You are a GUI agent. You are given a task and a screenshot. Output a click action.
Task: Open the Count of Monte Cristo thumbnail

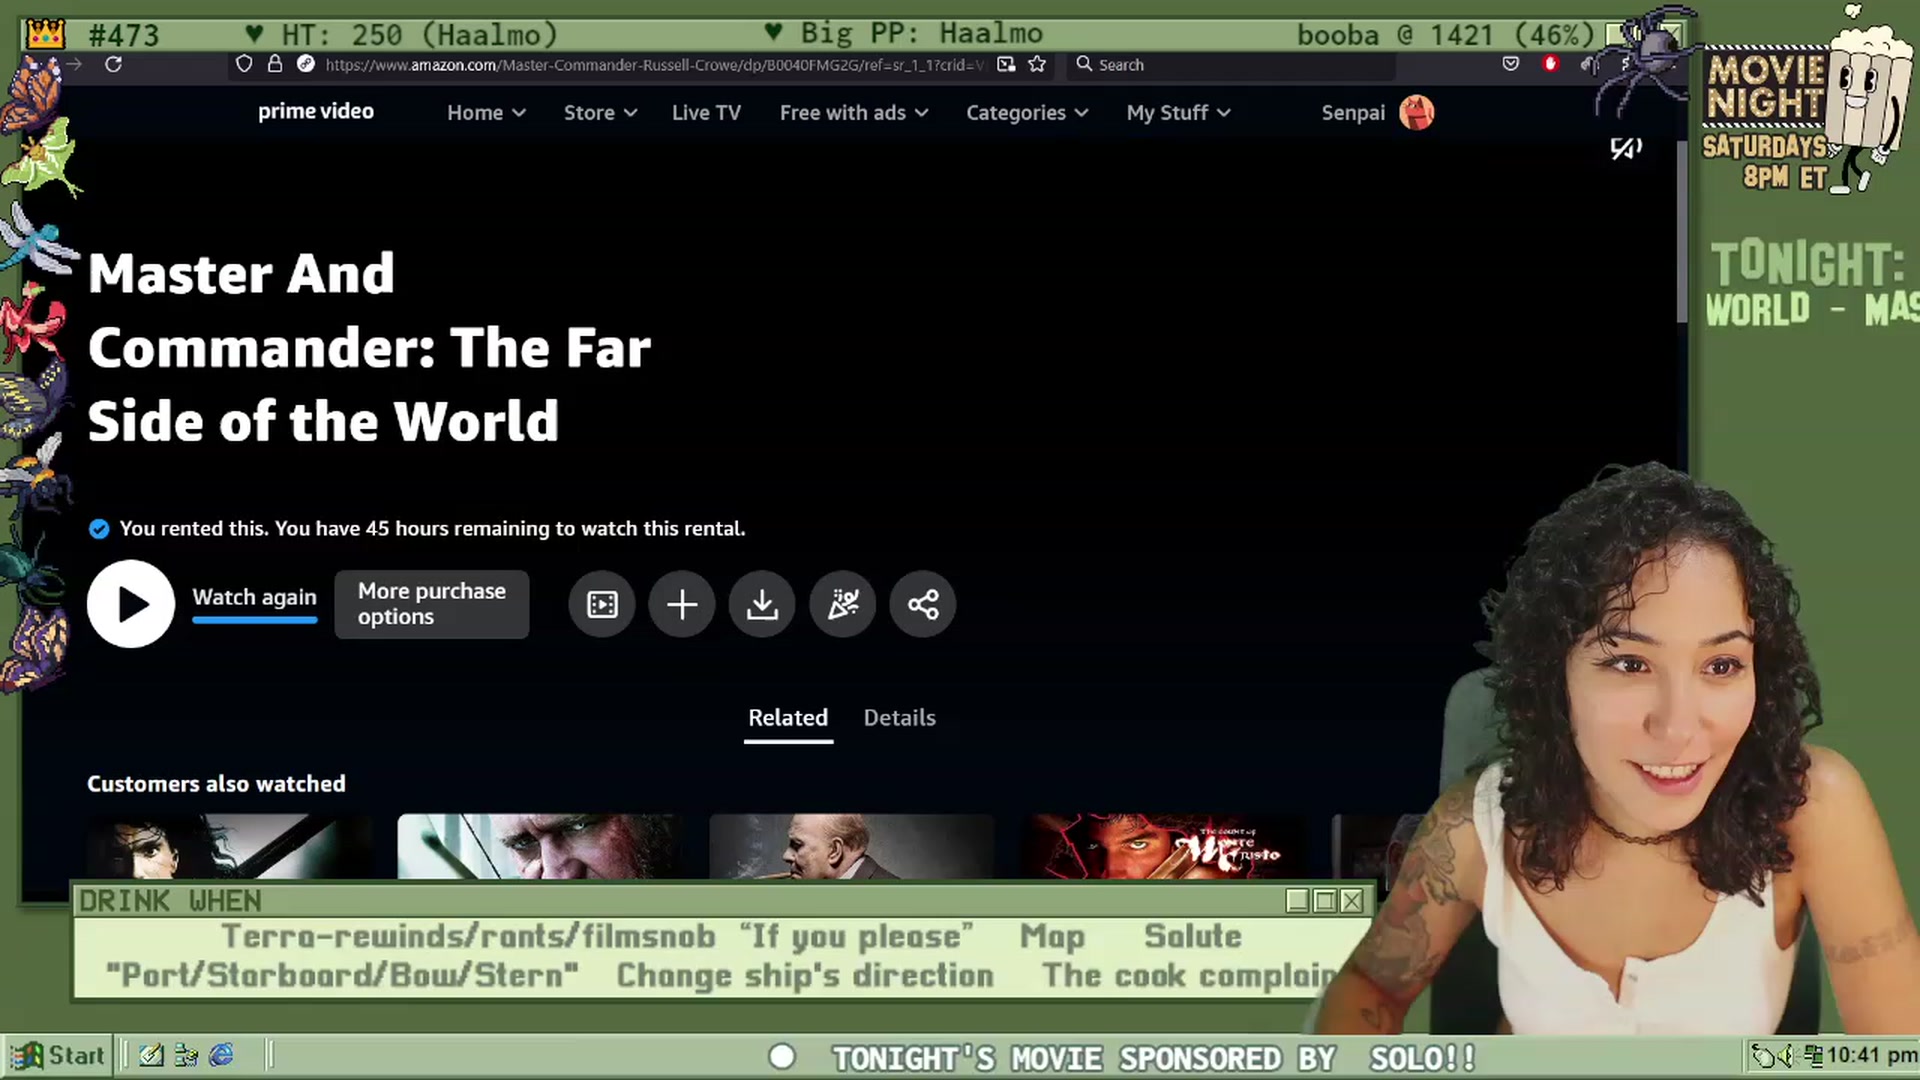point(1164,846)
